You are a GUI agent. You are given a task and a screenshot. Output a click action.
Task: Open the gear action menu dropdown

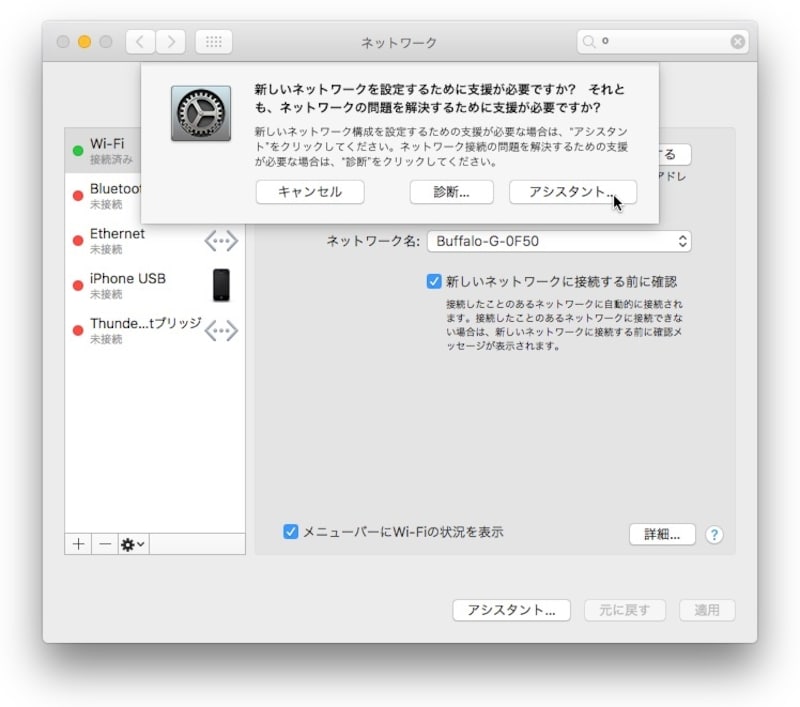click(x=132, y=543)
